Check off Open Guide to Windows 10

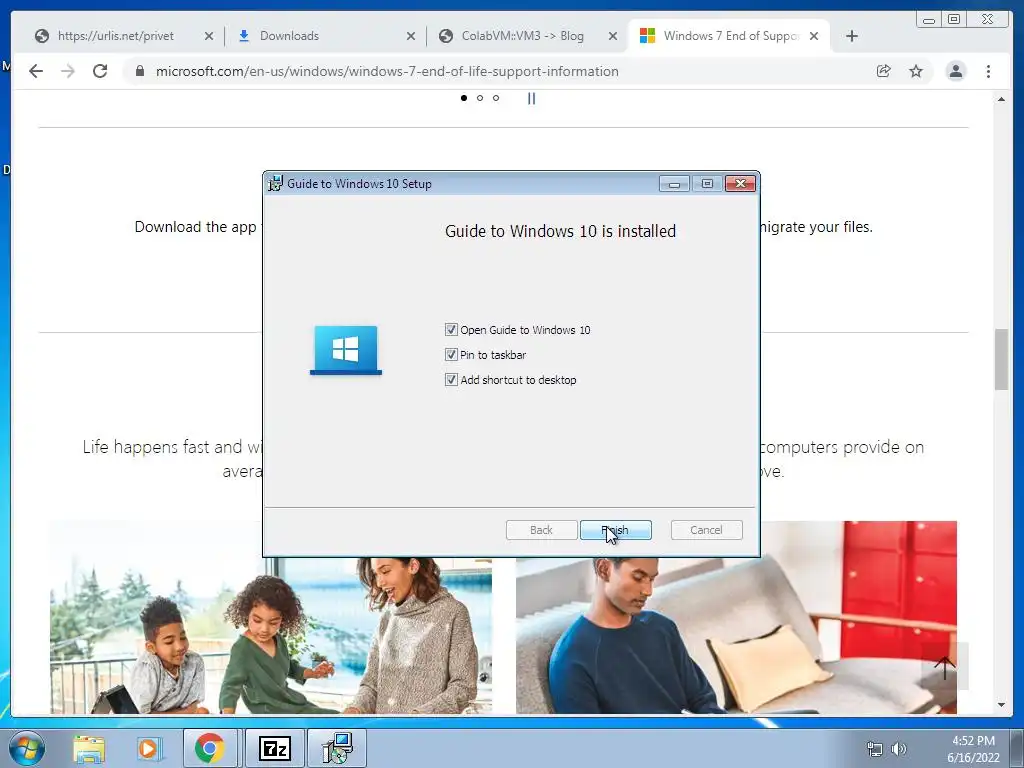[451, 330]
